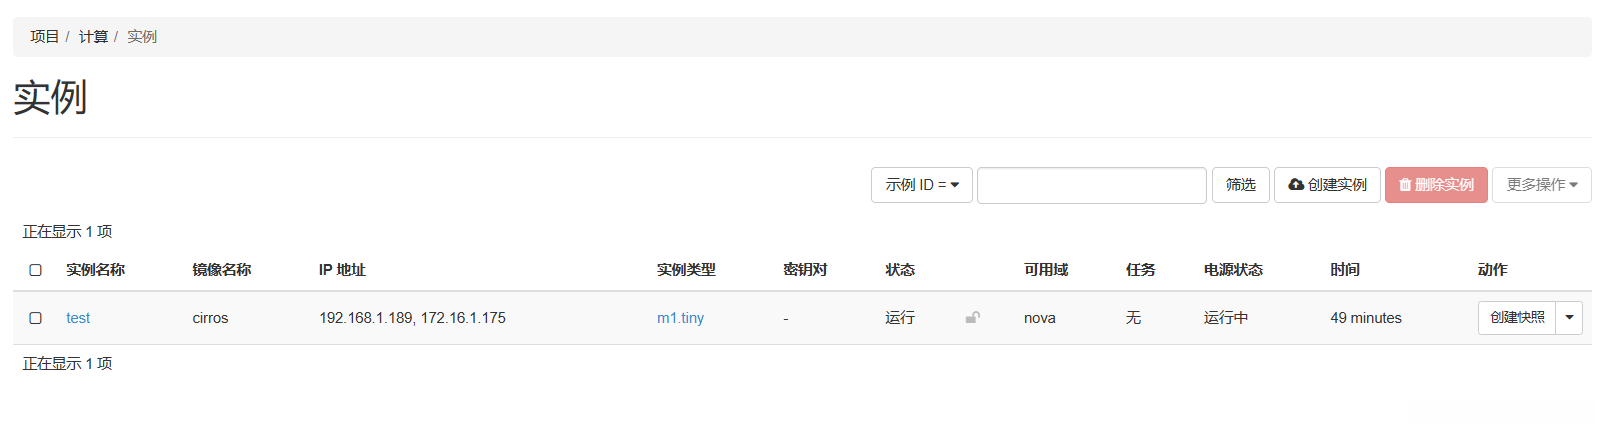Go to 项目 in the breadcrumb
This screenshot has width=1602, height=434.
coord(44,37)
